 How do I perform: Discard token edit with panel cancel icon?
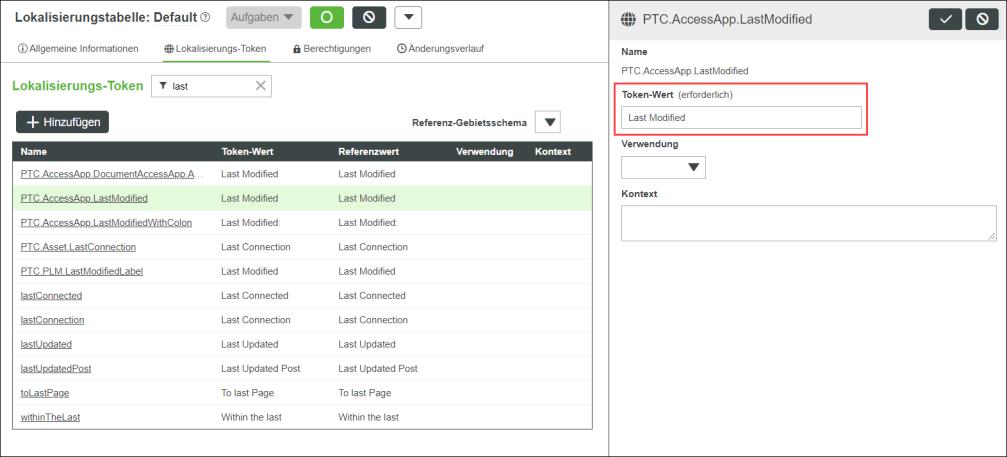(982, 19)
